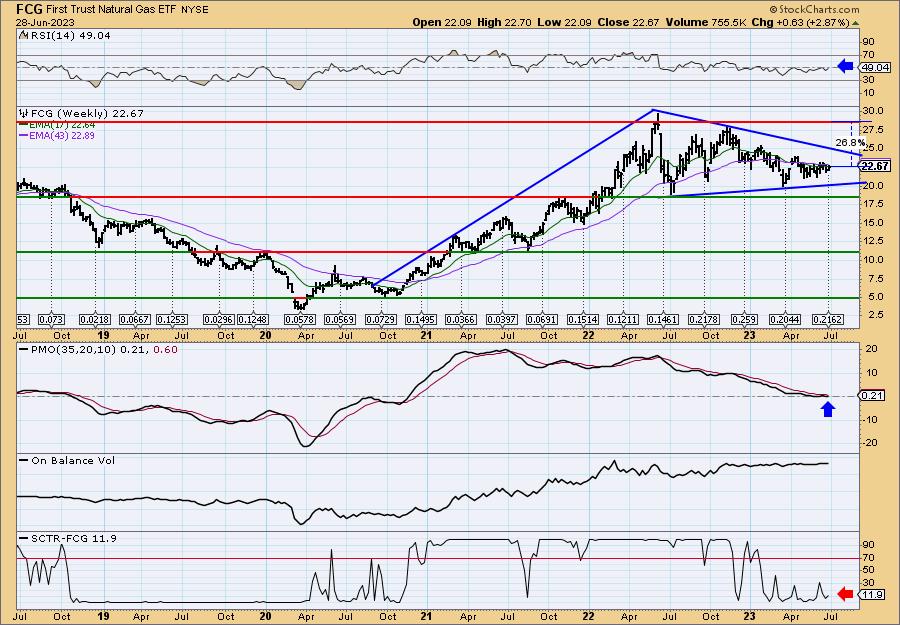Click the High 22.70 value
This screenshot has width=900, height=625.
[x=505, y=22]
